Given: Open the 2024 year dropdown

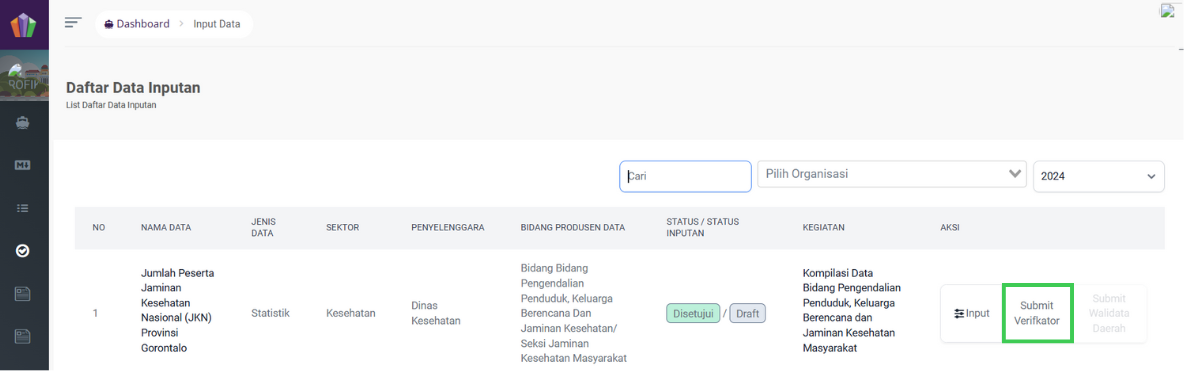Looking at the screenshot, I should click(1098, 176).
